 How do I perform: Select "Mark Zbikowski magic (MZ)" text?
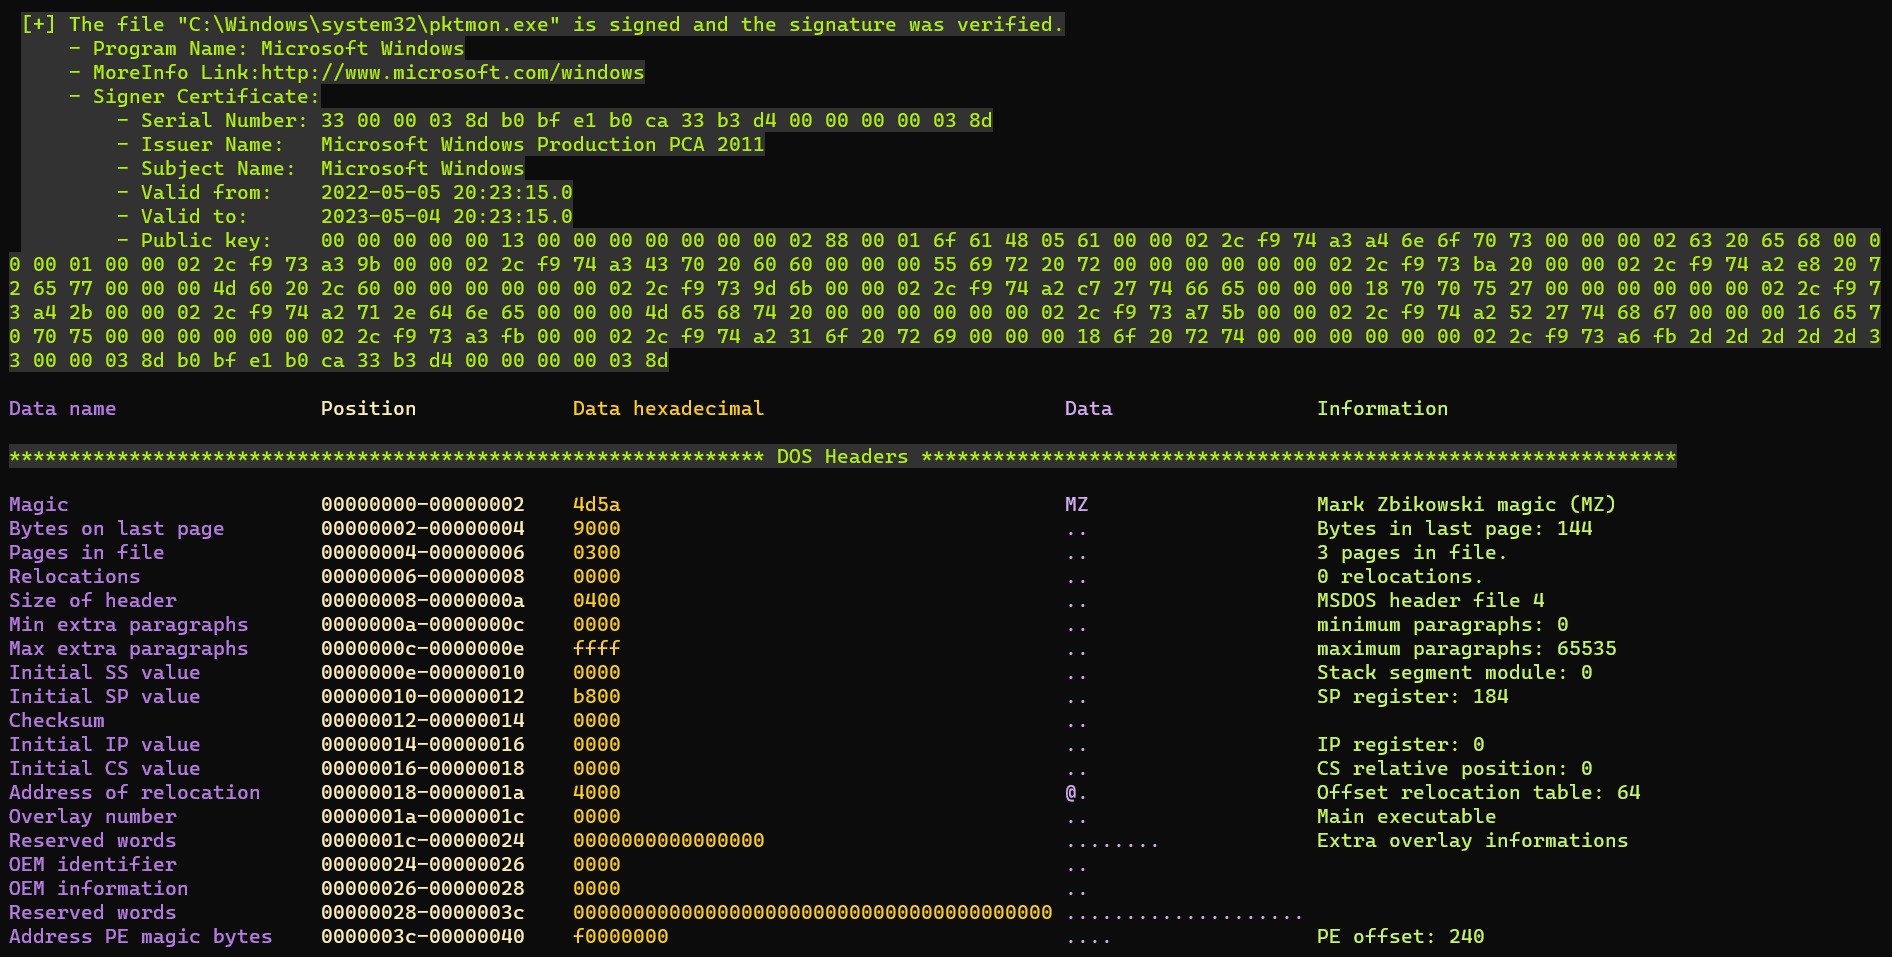click(x=1467, y=505)
